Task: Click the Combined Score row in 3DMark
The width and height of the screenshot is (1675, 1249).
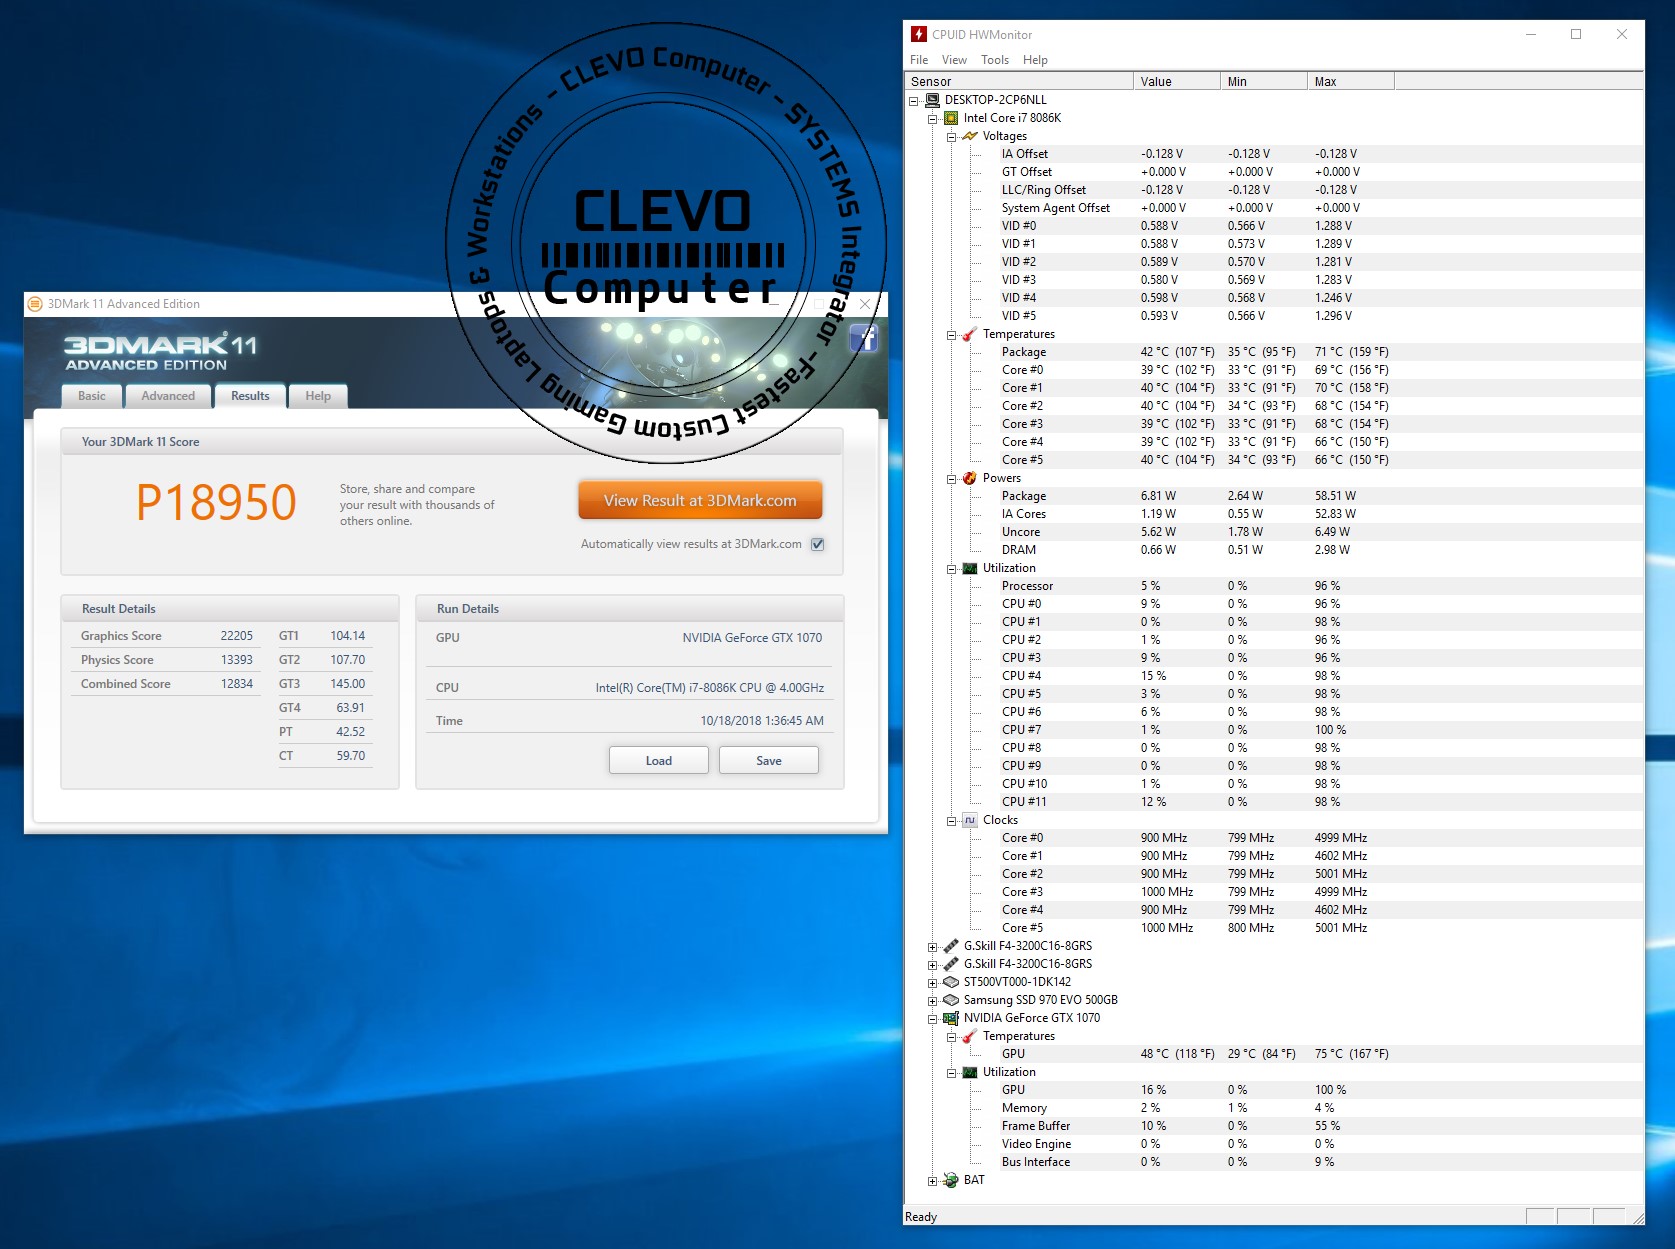Action: pos(167,684)
